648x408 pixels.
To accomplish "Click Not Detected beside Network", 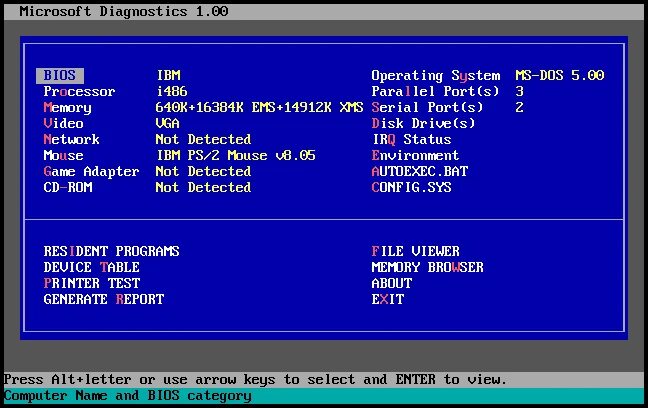I will (203, 139).
